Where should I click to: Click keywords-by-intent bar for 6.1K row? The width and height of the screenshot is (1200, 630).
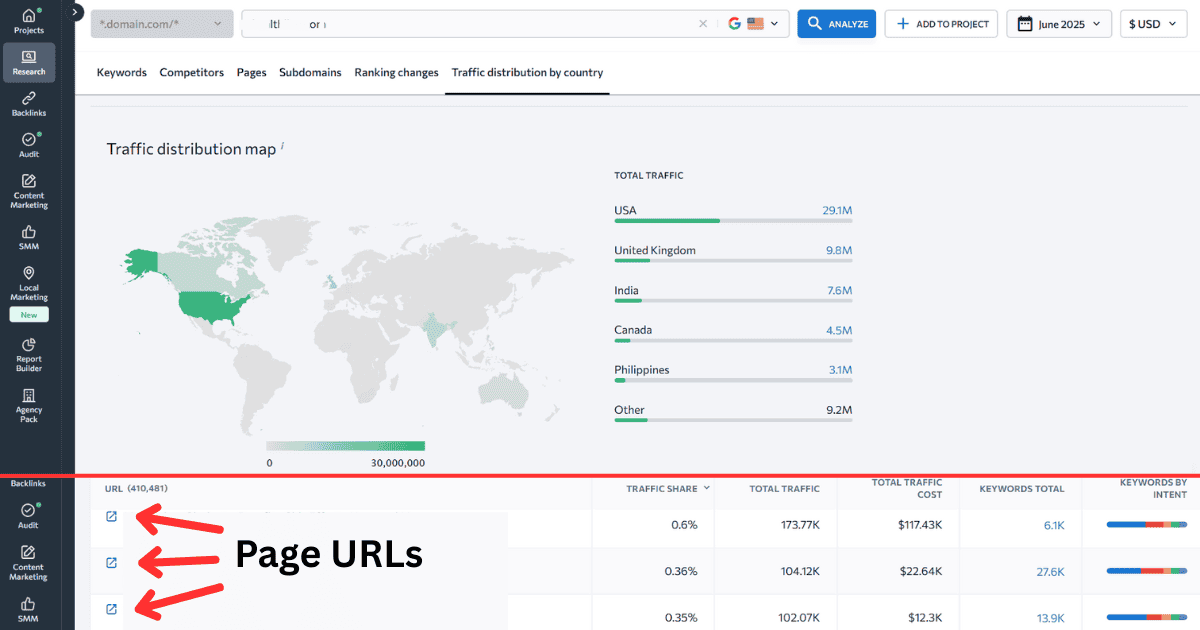(x=1147, y=525)
